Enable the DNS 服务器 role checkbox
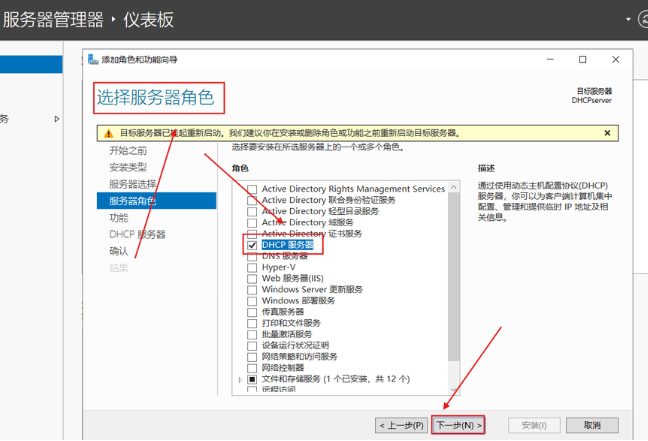This screenshot has width=648, height=441. pos(252,256)
